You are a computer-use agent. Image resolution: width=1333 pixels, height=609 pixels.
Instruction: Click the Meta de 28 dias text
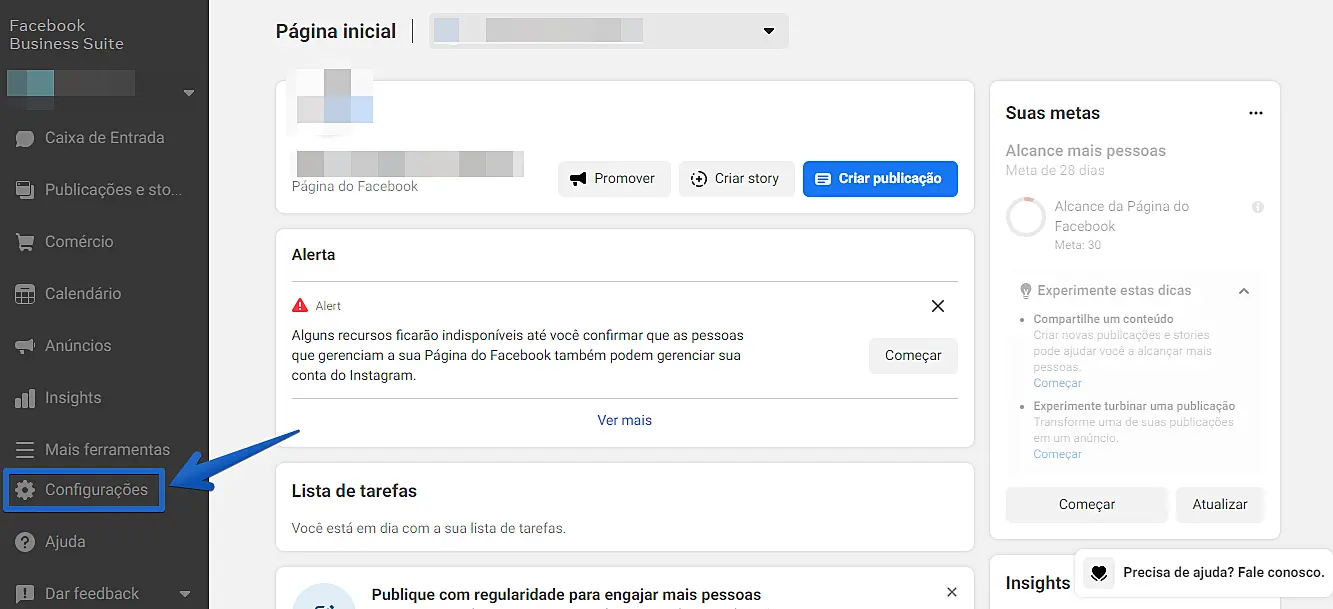click(1055, 170)
